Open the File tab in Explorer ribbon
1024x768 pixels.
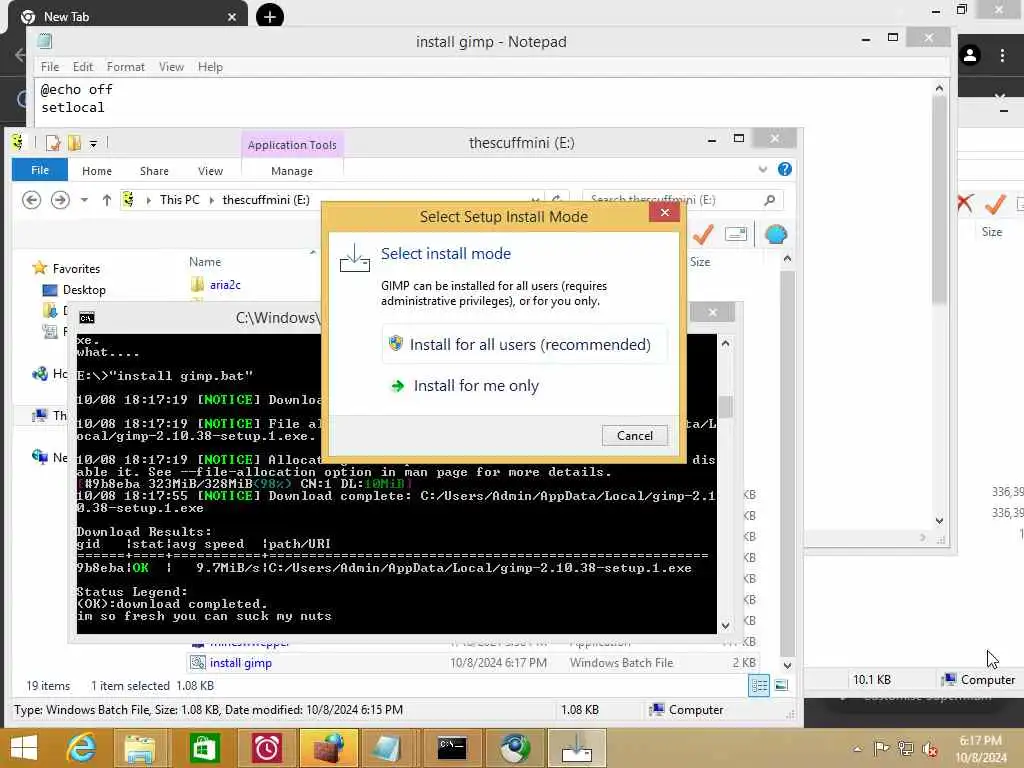pos(40,170)
